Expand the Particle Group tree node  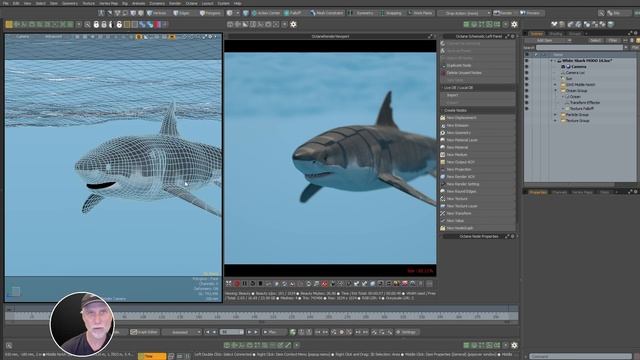tap(556, 115)
